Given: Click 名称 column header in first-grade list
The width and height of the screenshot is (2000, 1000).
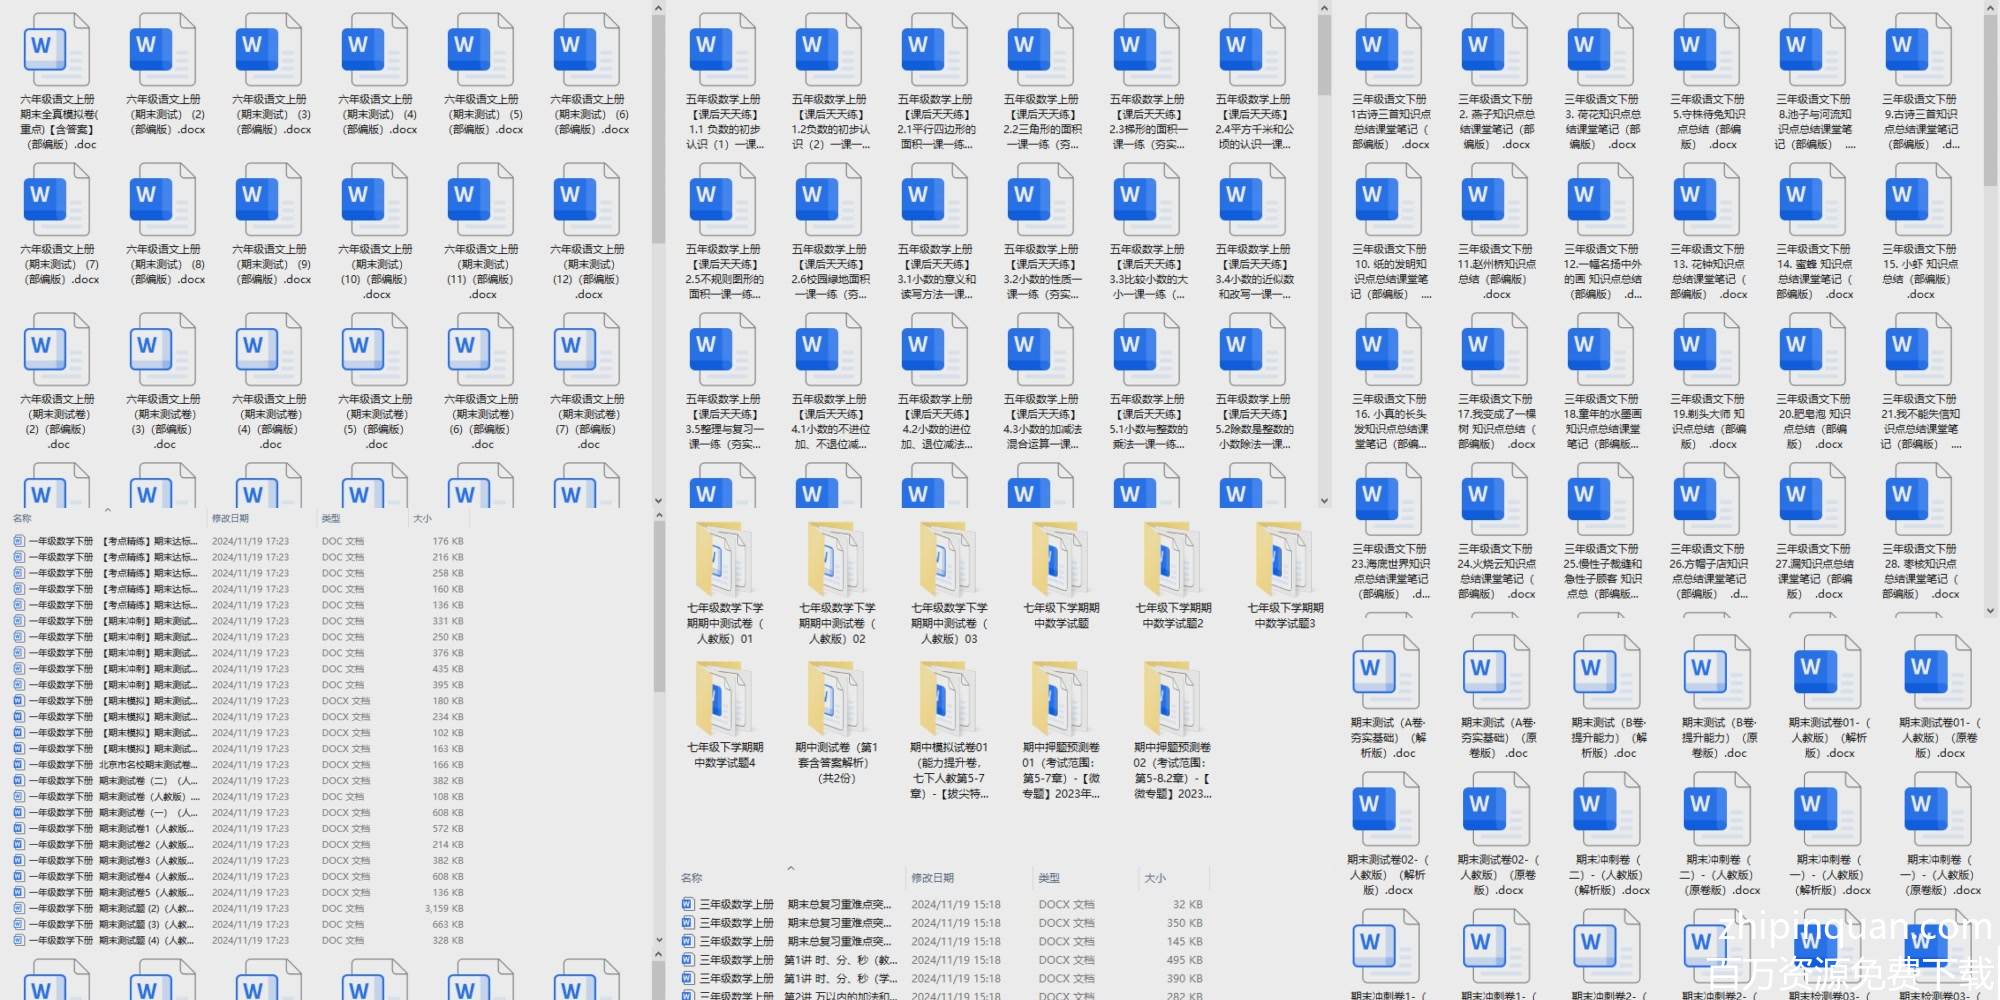Looking at the screenshot, I should click(22, 518).
